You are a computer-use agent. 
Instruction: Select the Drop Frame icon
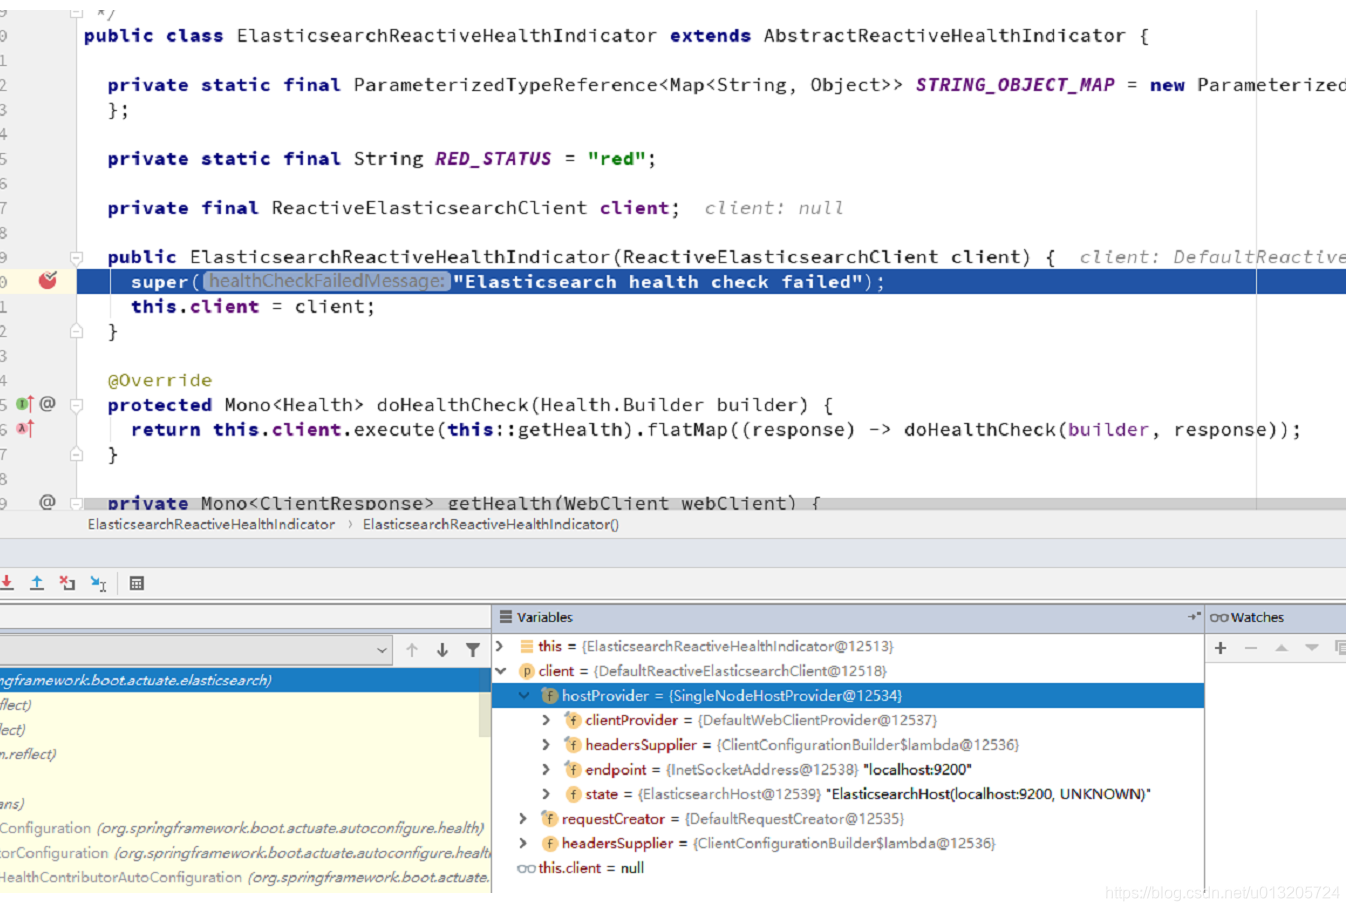click(x=67, y=583)
